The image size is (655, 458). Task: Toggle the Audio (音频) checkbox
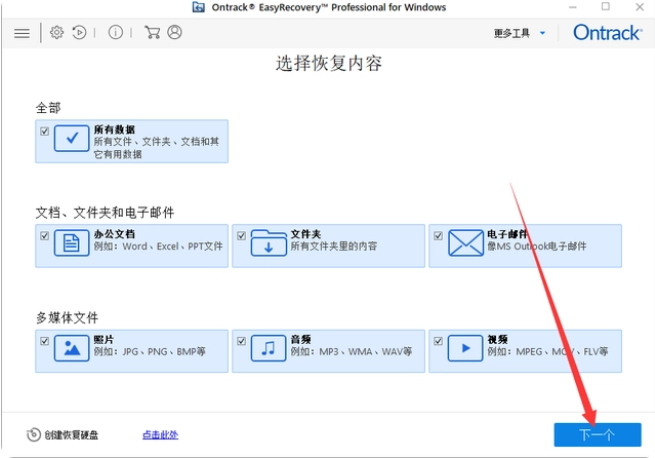(241, 341)
